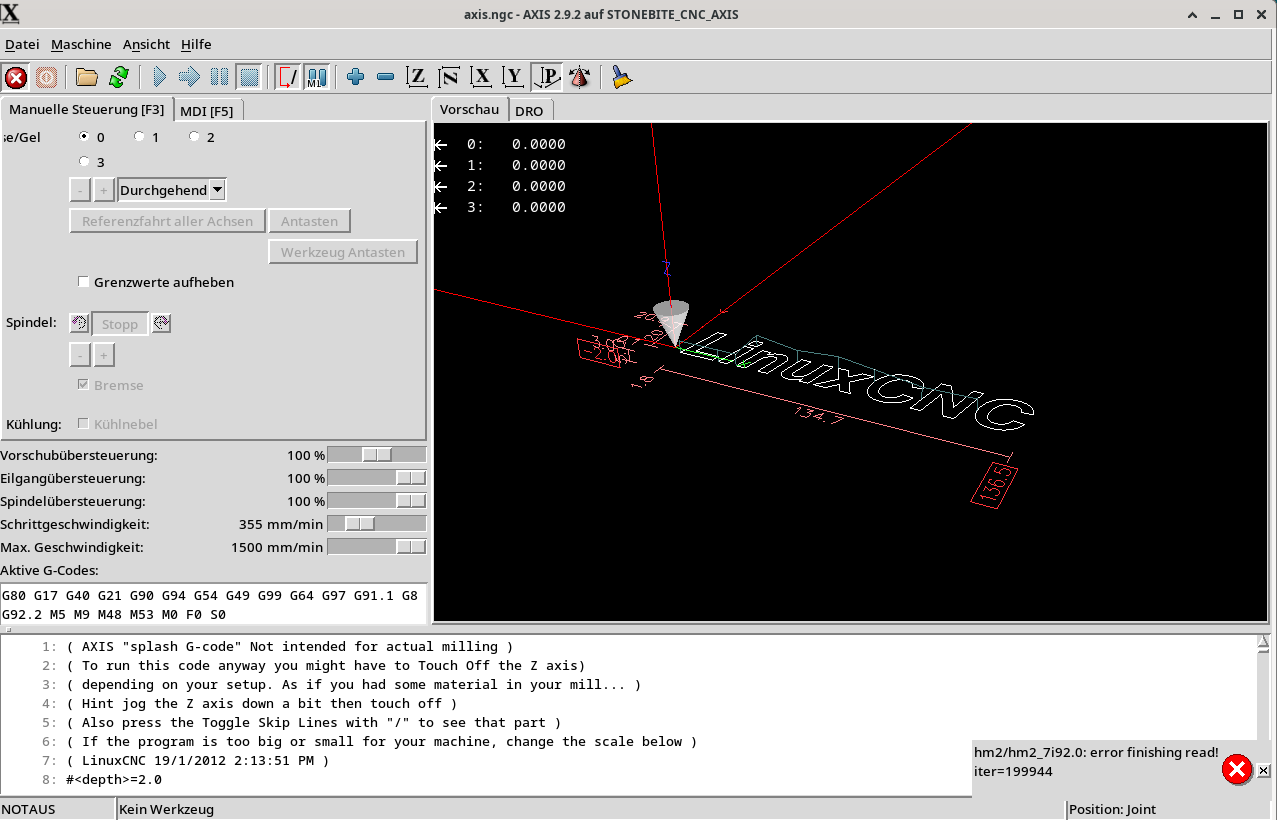
Task: Switch to the MDI [F5] tab
Action: pos(207,111)
